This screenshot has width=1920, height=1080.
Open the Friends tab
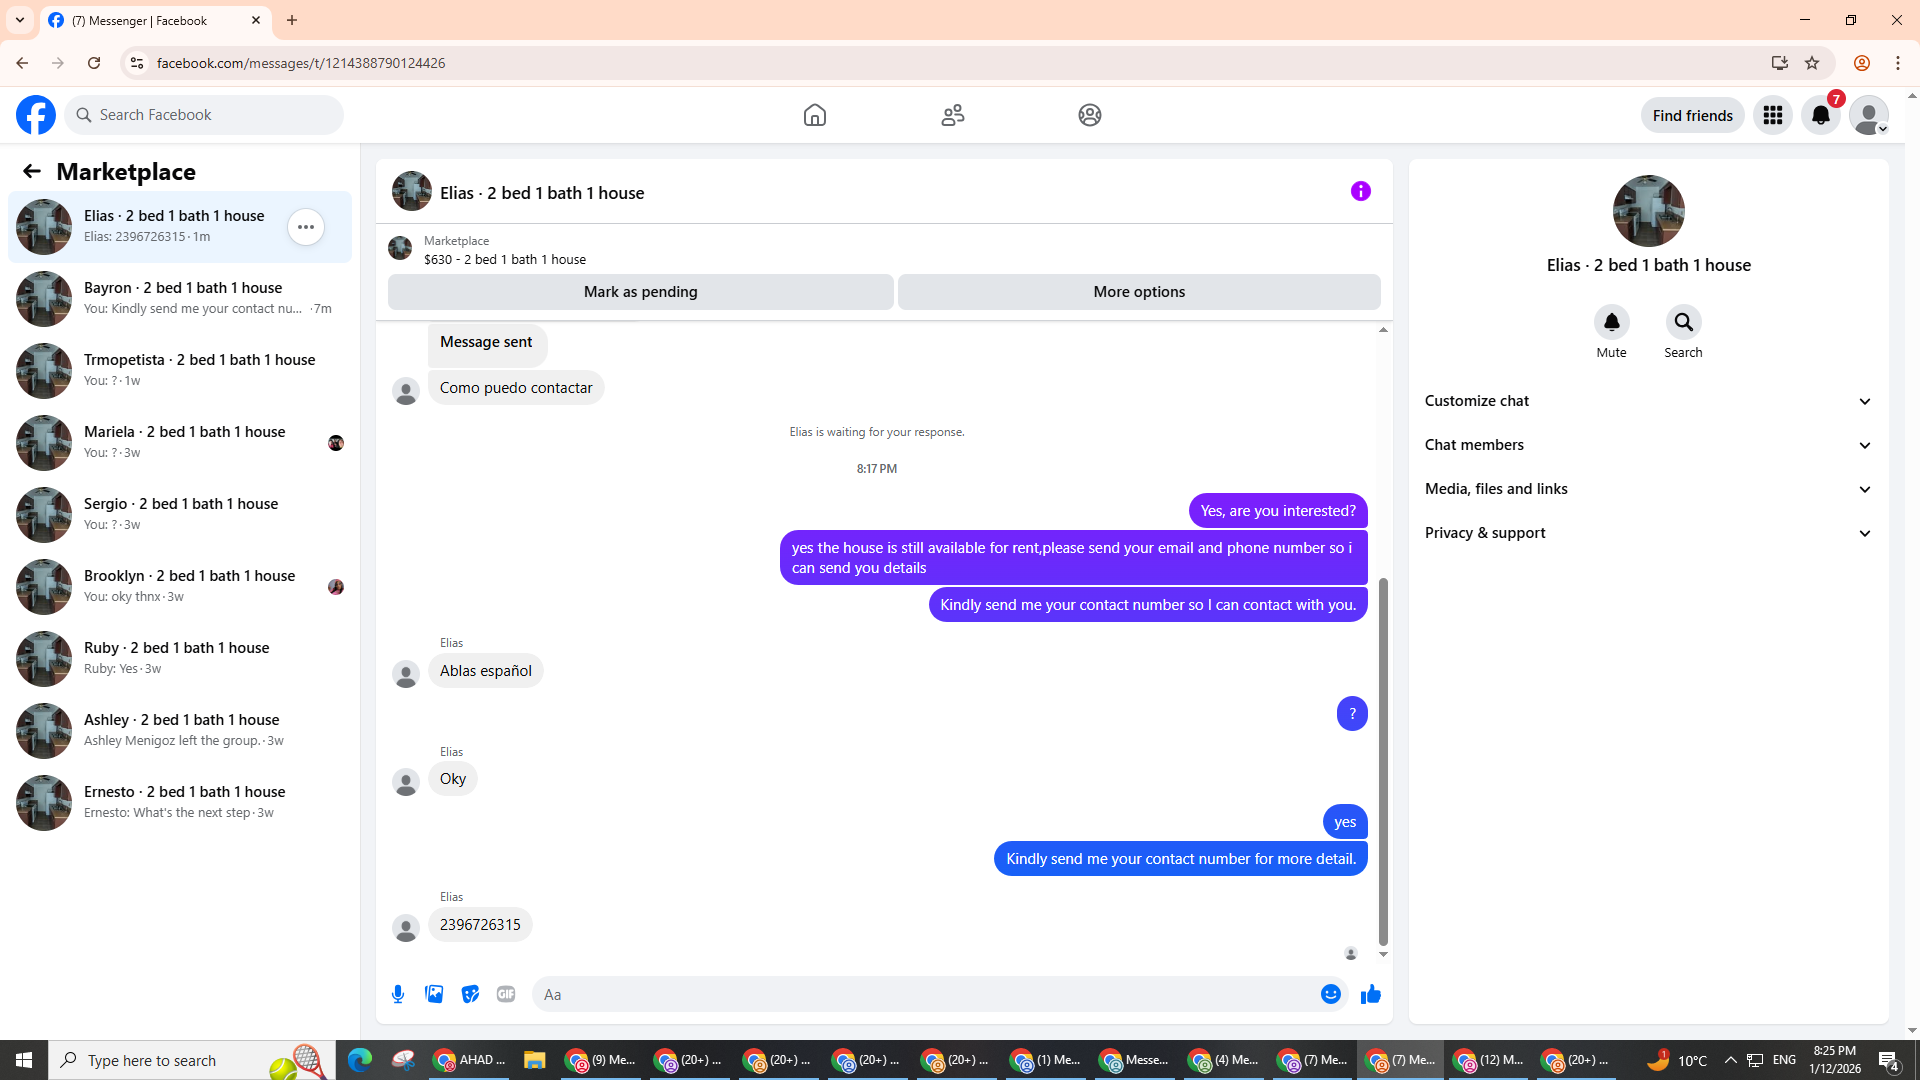(952, 115)
